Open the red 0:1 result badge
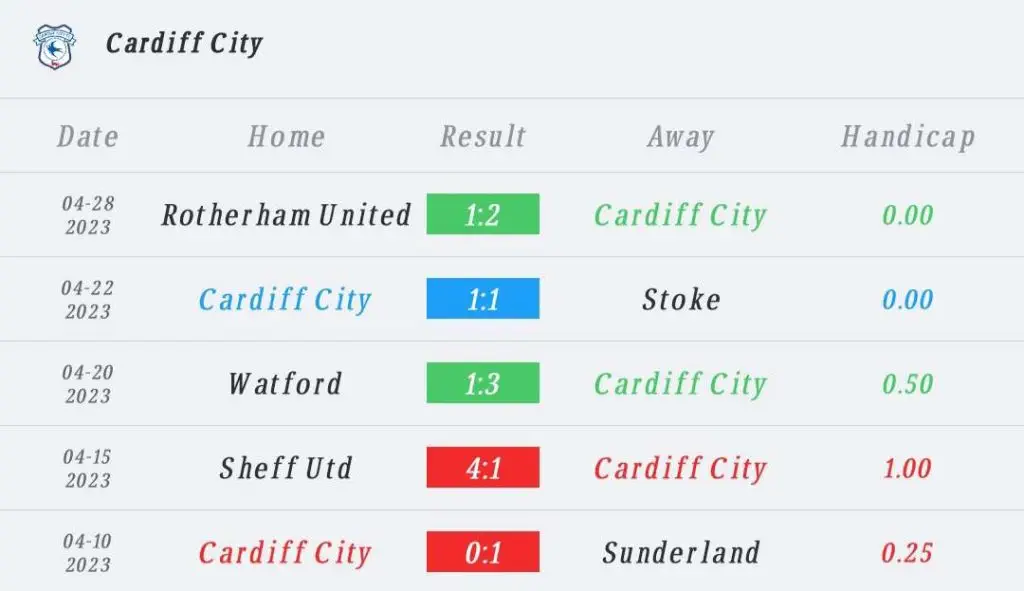Viewport: 1024px width, 591px height. coord(483,552)
